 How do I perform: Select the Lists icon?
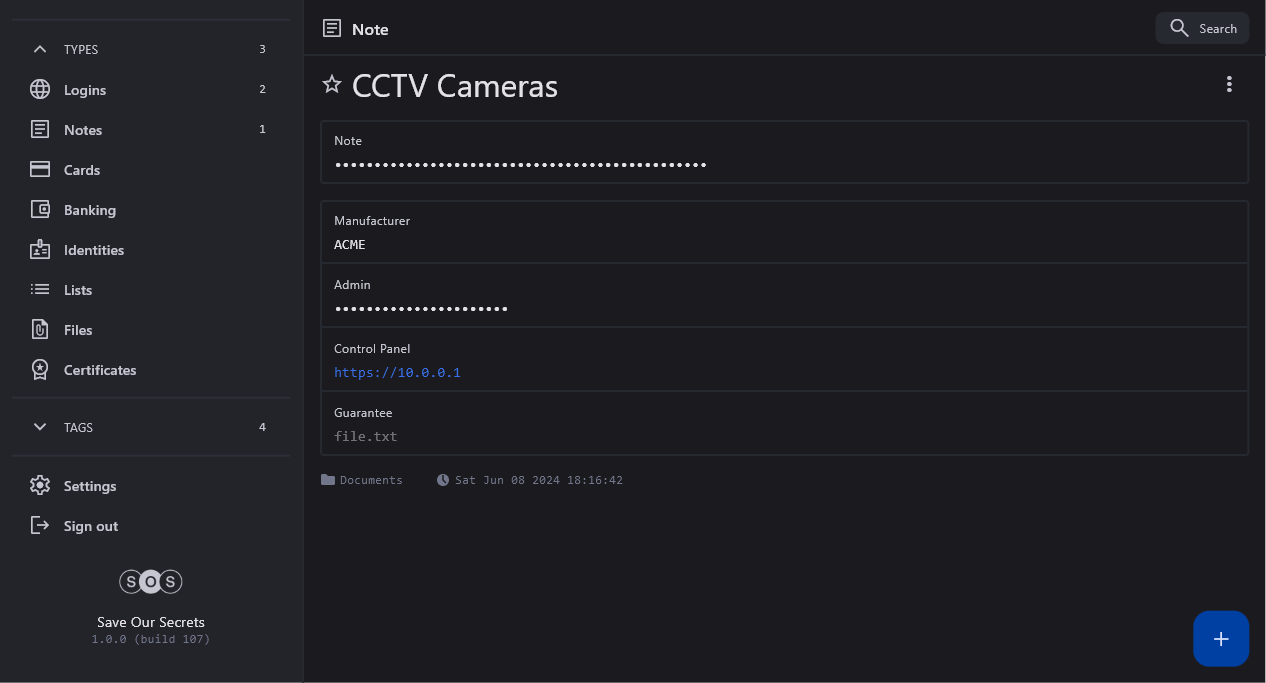pyautogui.click(x=40, y=290)
